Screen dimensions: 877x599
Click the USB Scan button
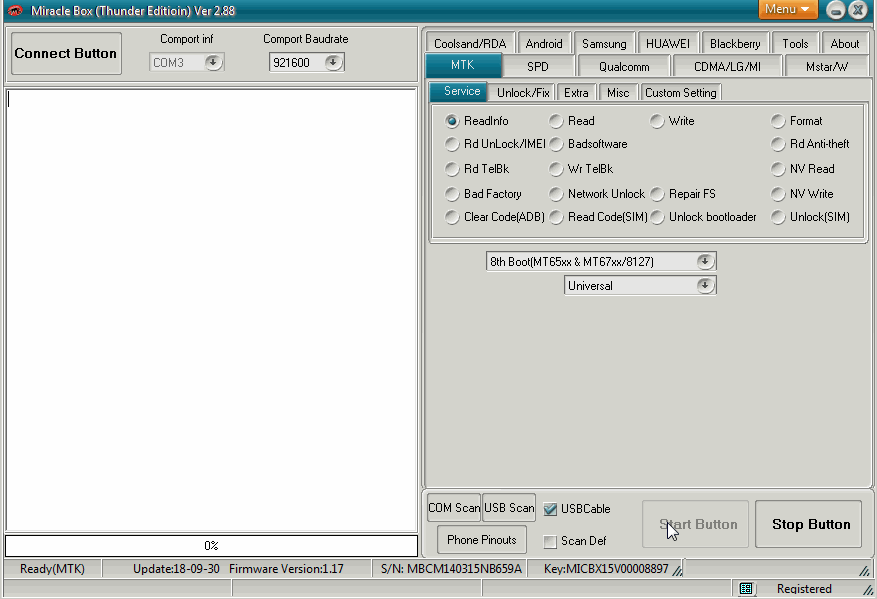point(509,508)
